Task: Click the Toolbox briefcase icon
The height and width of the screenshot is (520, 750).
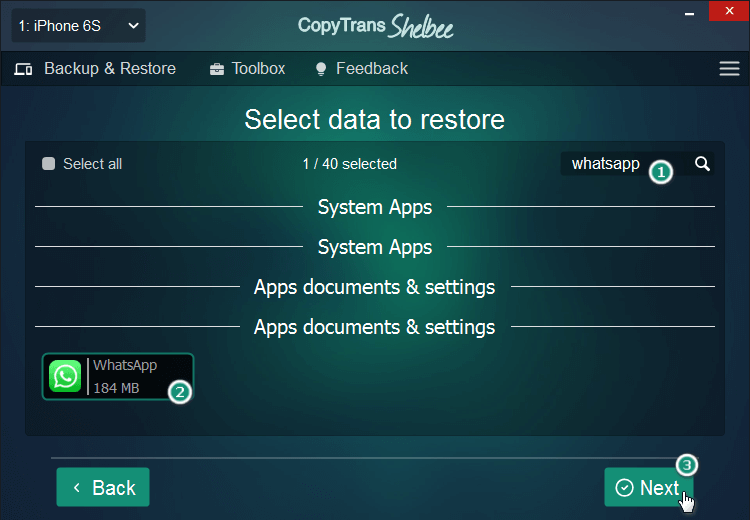Action: click(217, 69)
